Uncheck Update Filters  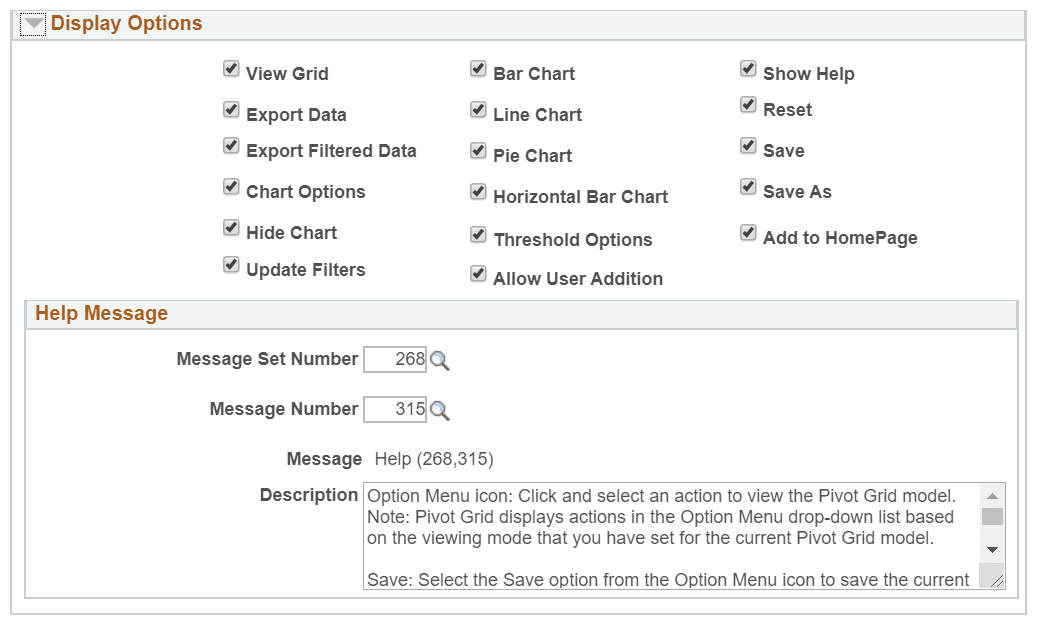tap(231, 264)
